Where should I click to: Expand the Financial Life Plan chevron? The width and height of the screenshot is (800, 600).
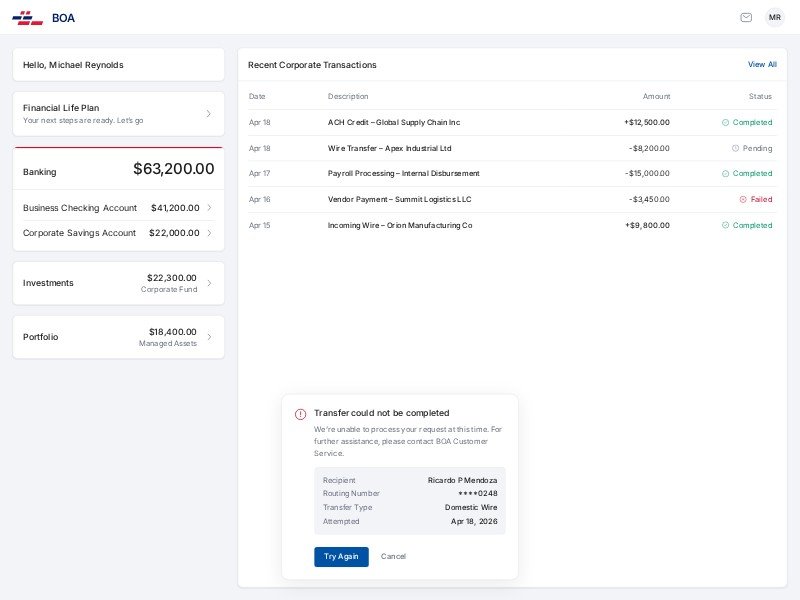208,113
